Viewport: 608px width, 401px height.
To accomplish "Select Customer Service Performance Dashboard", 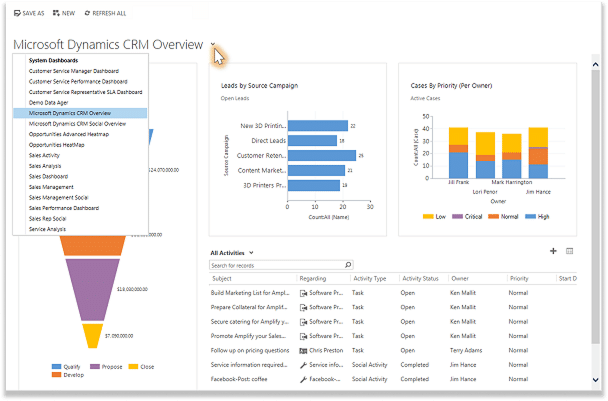I will pos(78,81).
